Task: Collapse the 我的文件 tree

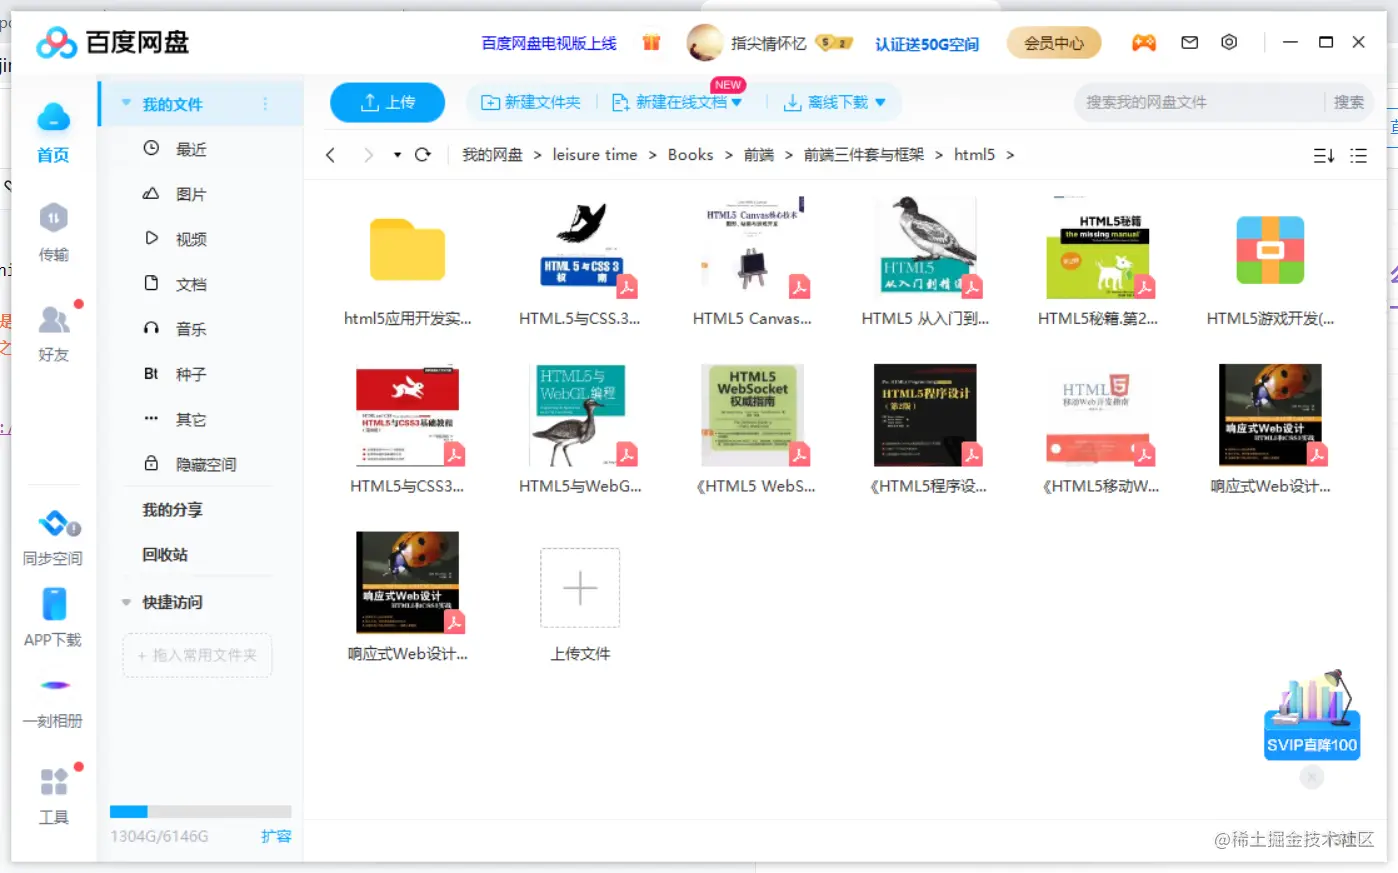Action: pos(127,104)
